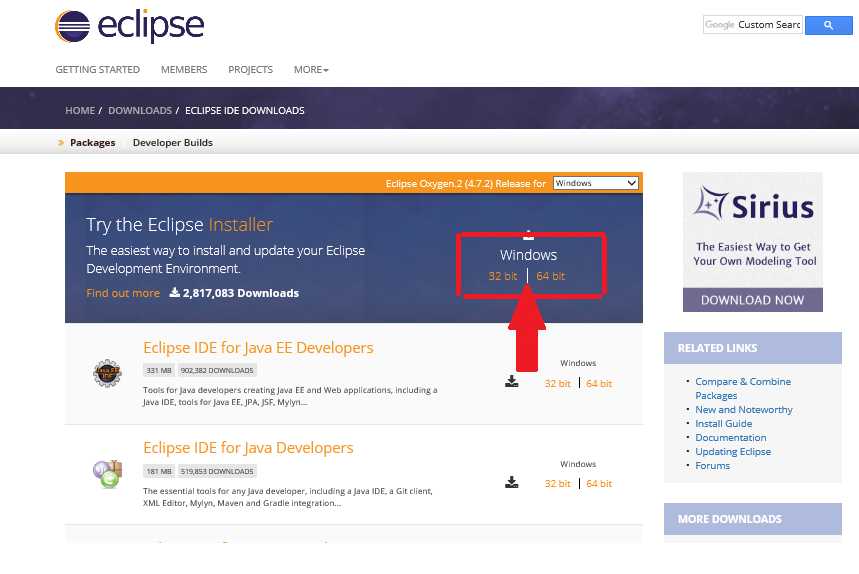Open Install Guide link
The image size is (859, 574).
[x=724, y=423]
